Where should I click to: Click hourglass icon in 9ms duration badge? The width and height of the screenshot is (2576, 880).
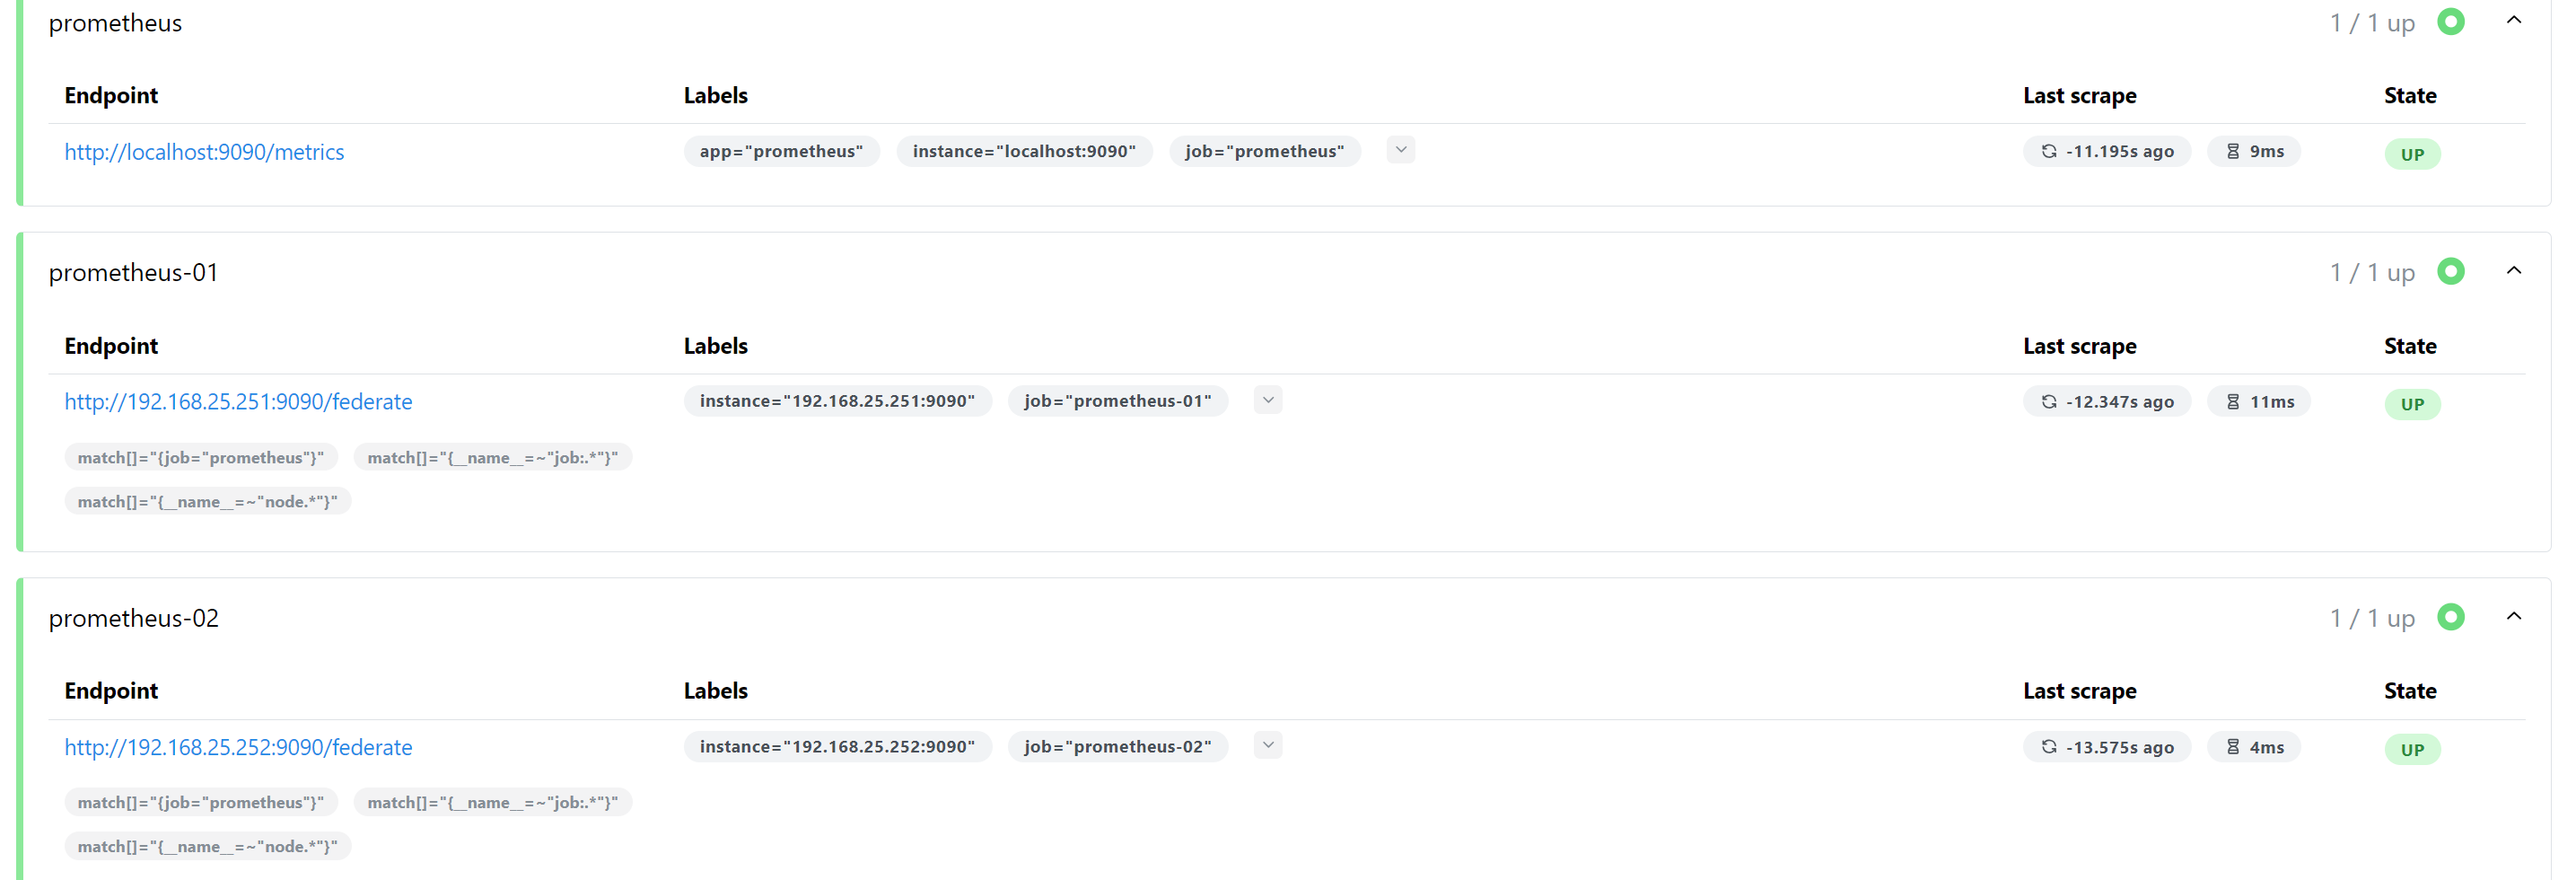(x=2233, y=151)
